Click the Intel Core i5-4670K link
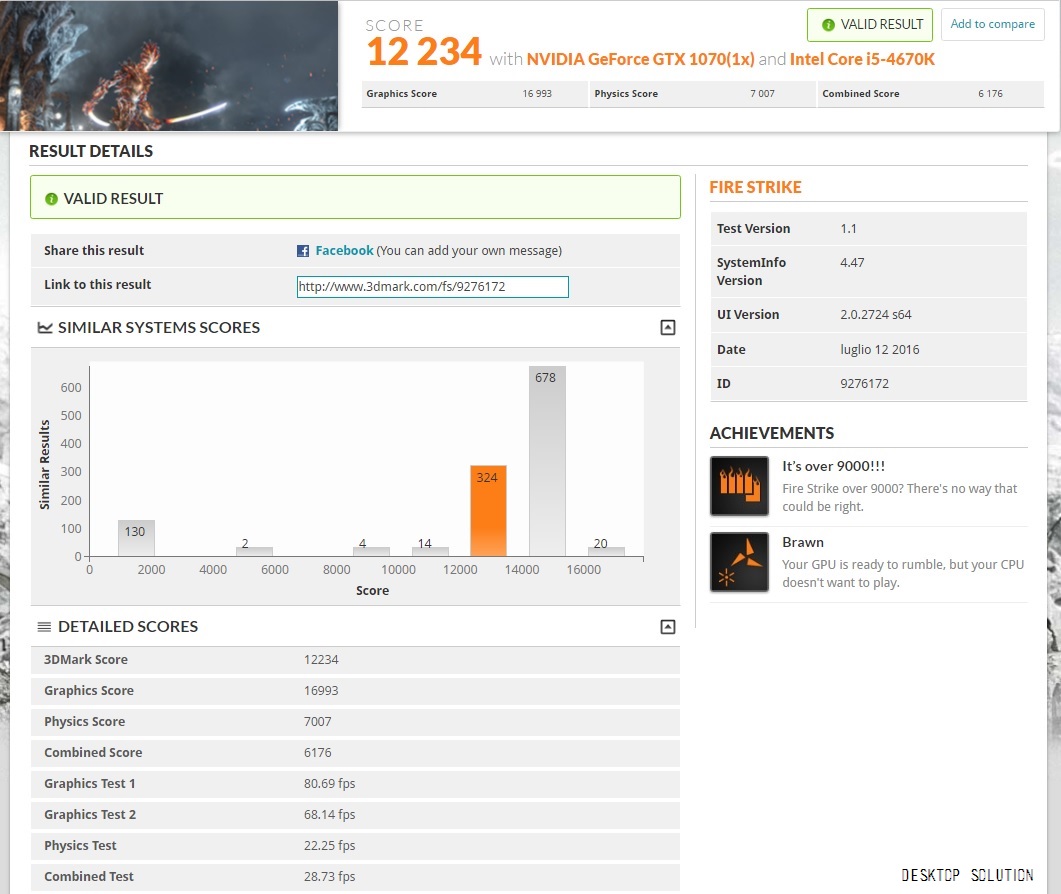 pyautogui.click(x=862, y=60)
